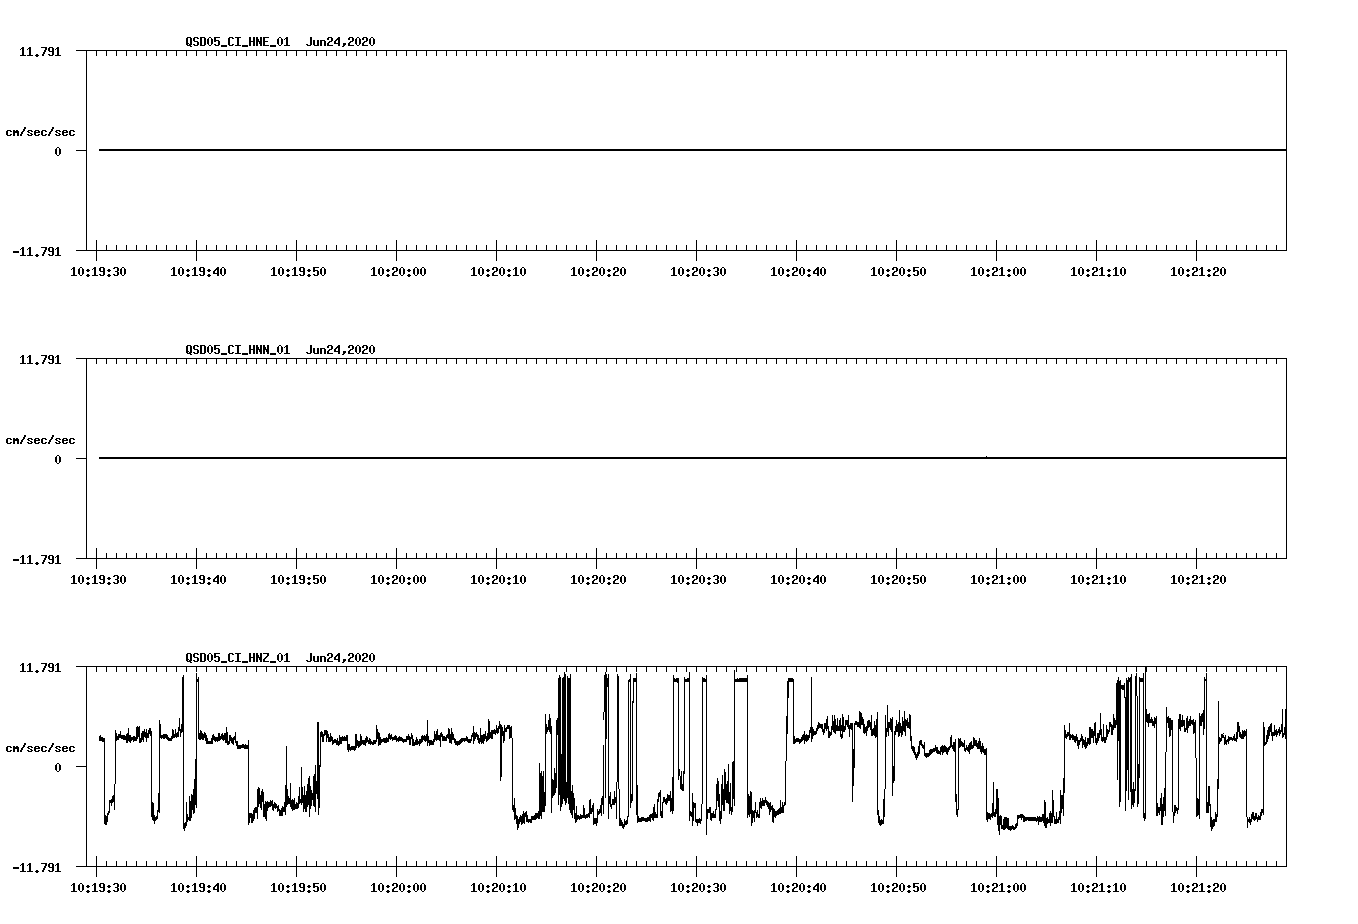Click the -11.791 lower limit of HNZ plot
The height and width of the screenshot is (924, 1358).
[x=37, y=867]
